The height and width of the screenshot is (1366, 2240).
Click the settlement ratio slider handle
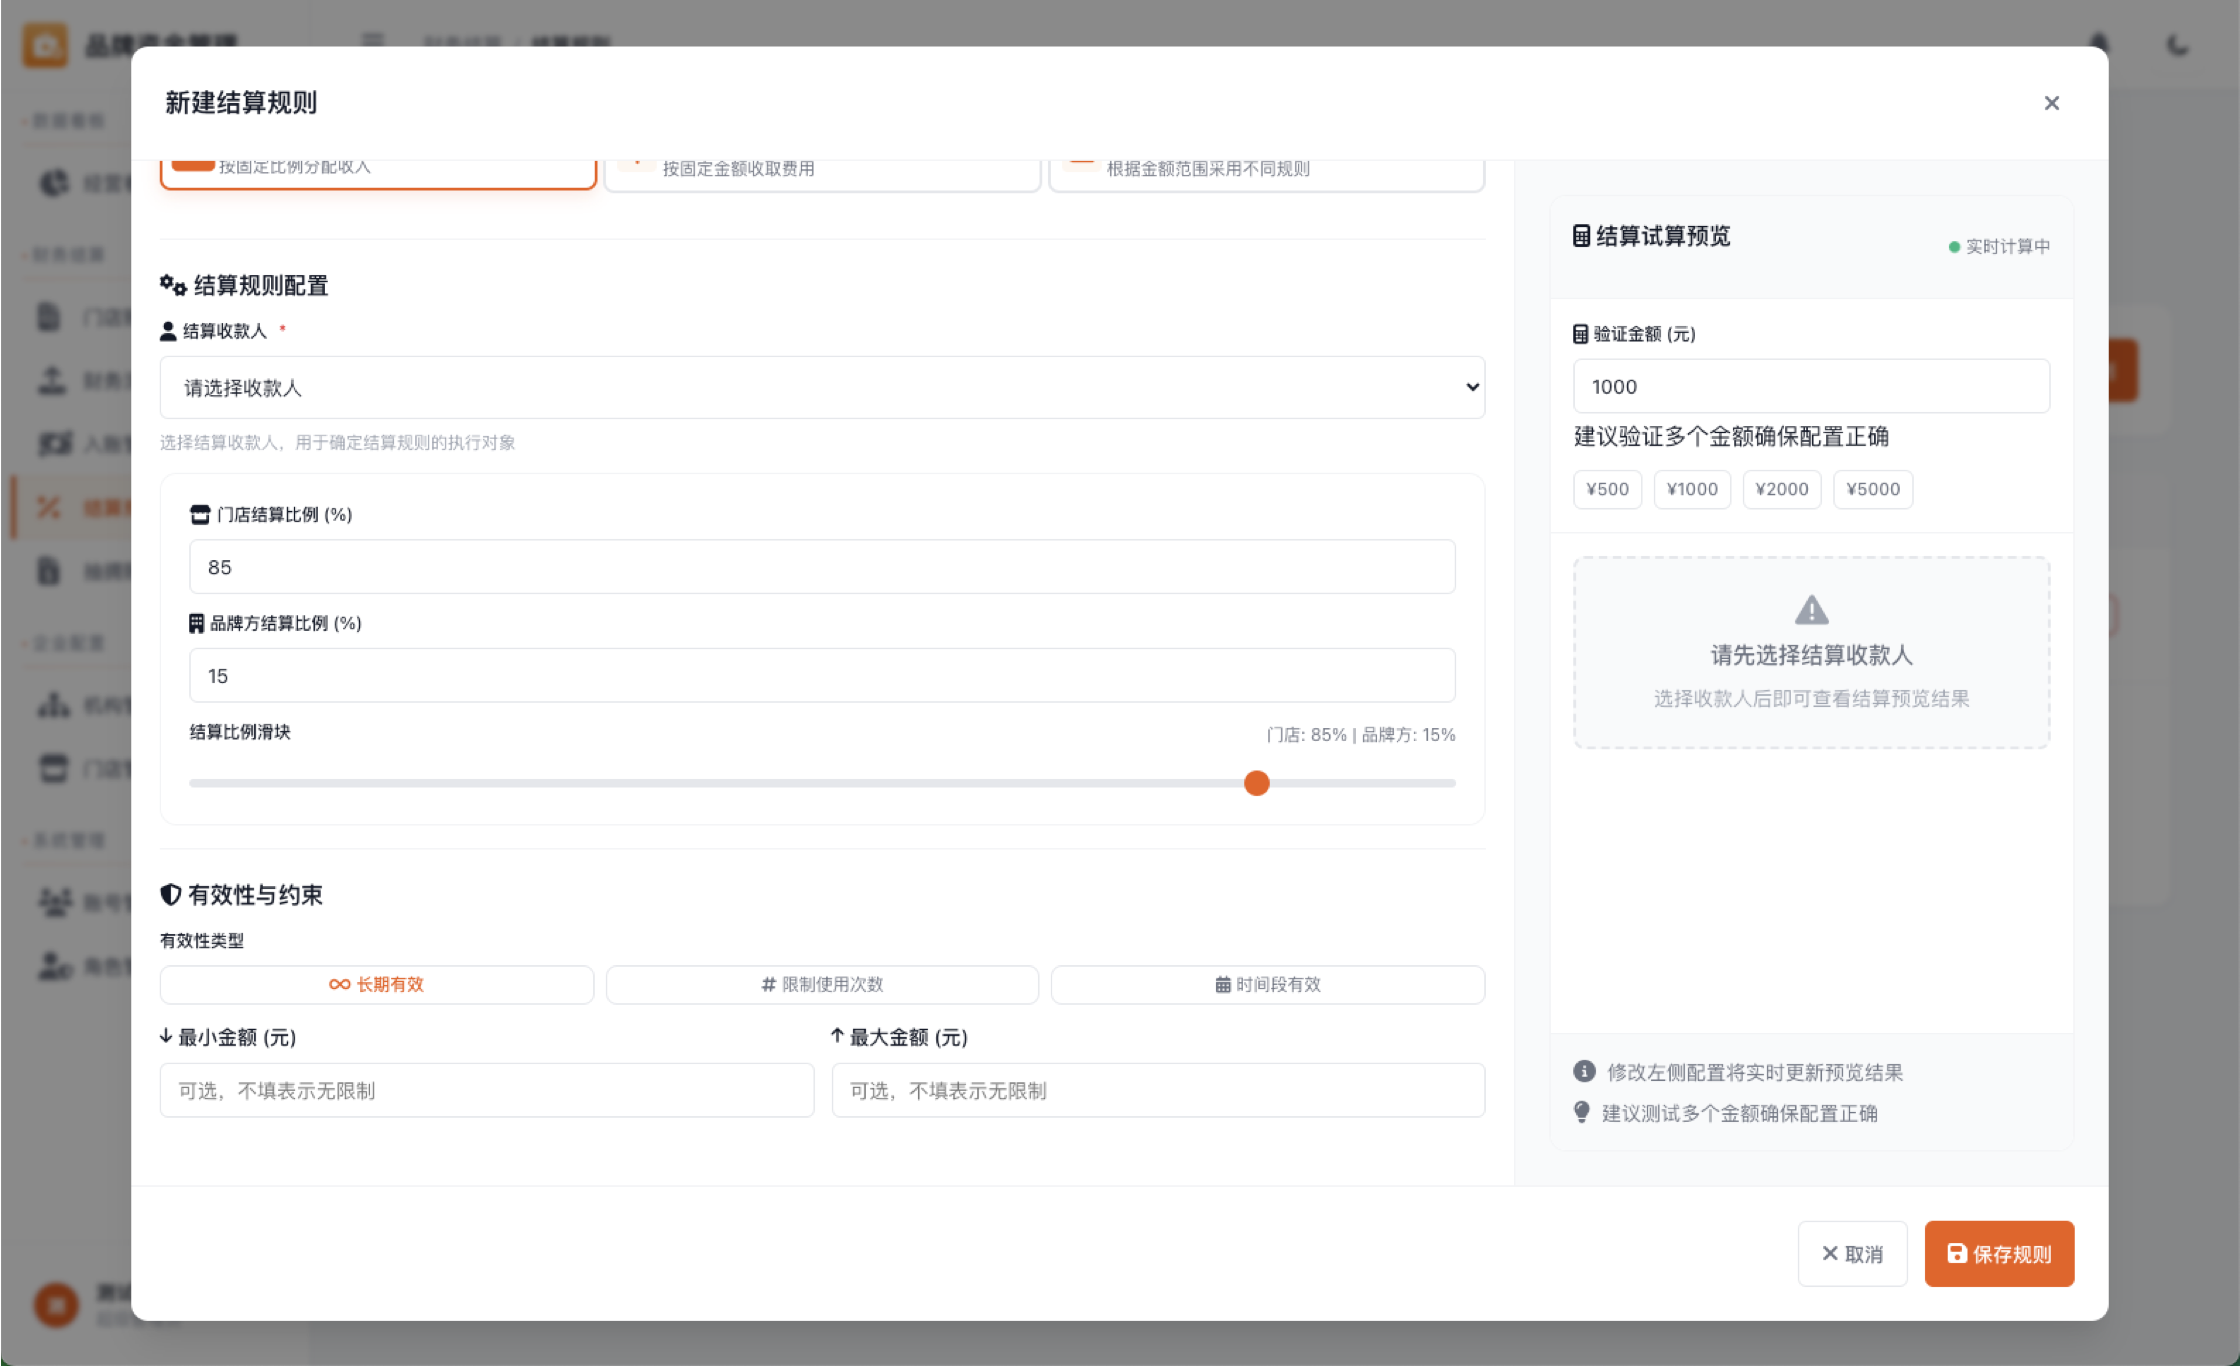[1257, 784]
